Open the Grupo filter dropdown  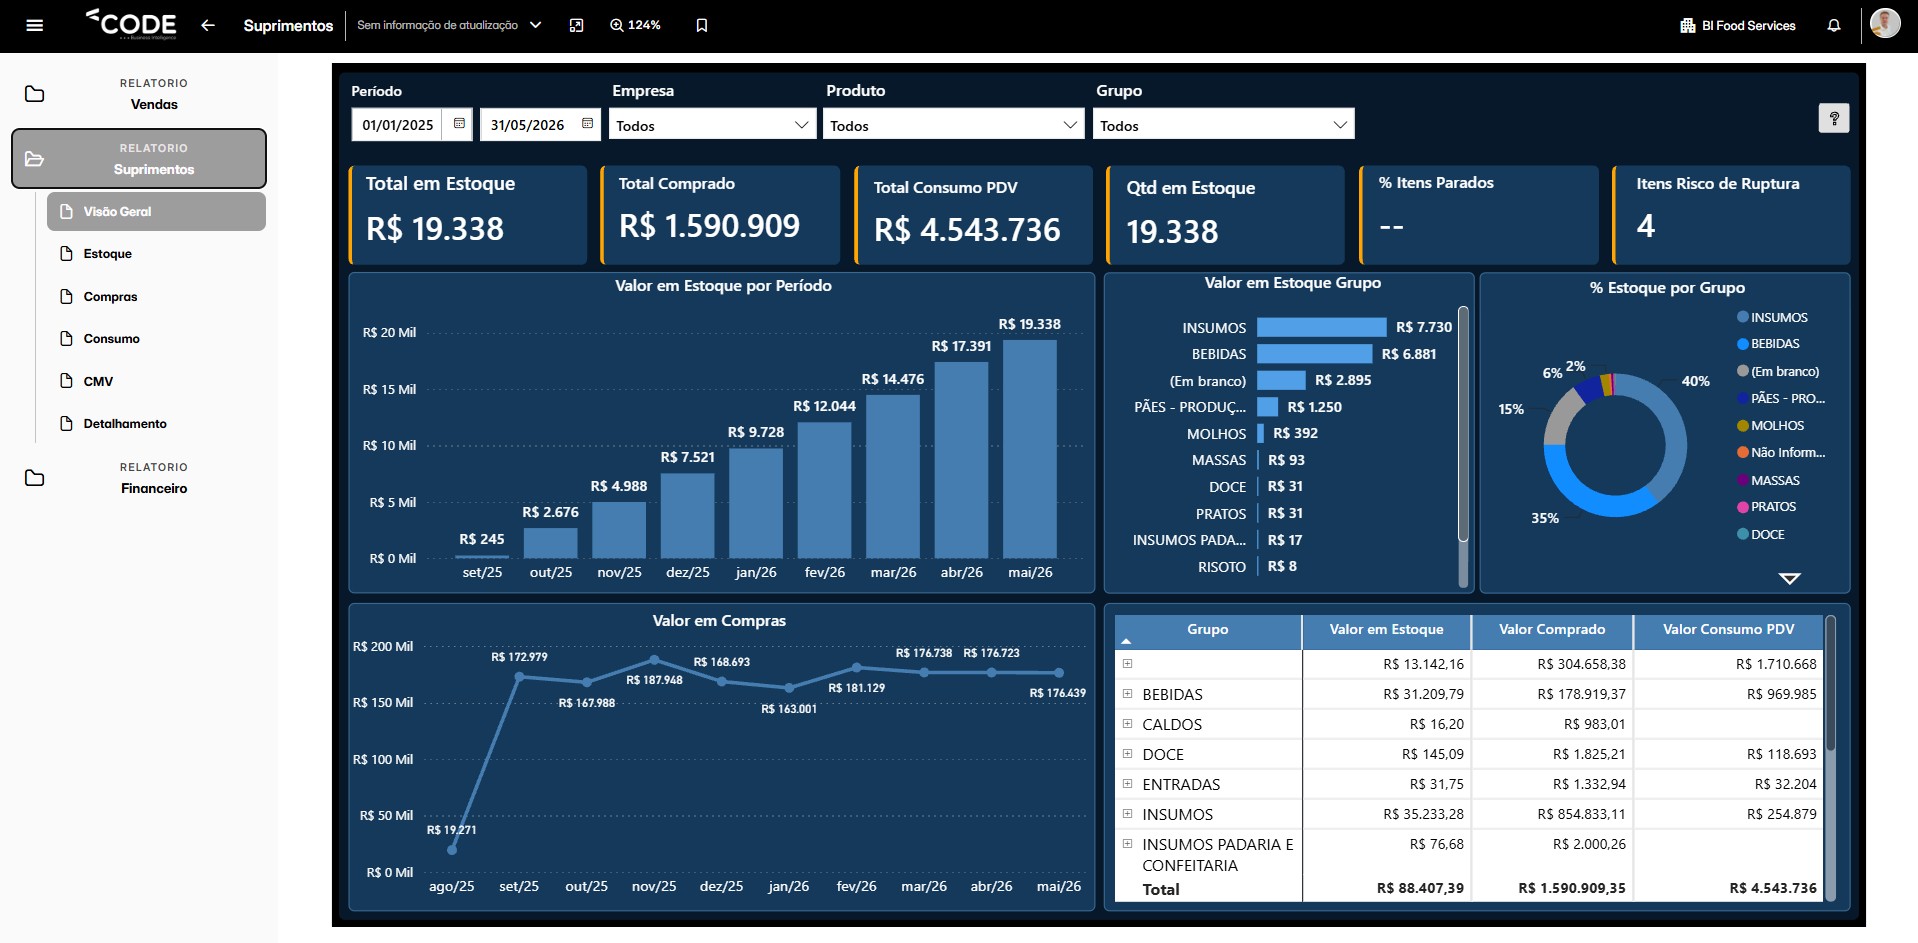(1223, 125)
